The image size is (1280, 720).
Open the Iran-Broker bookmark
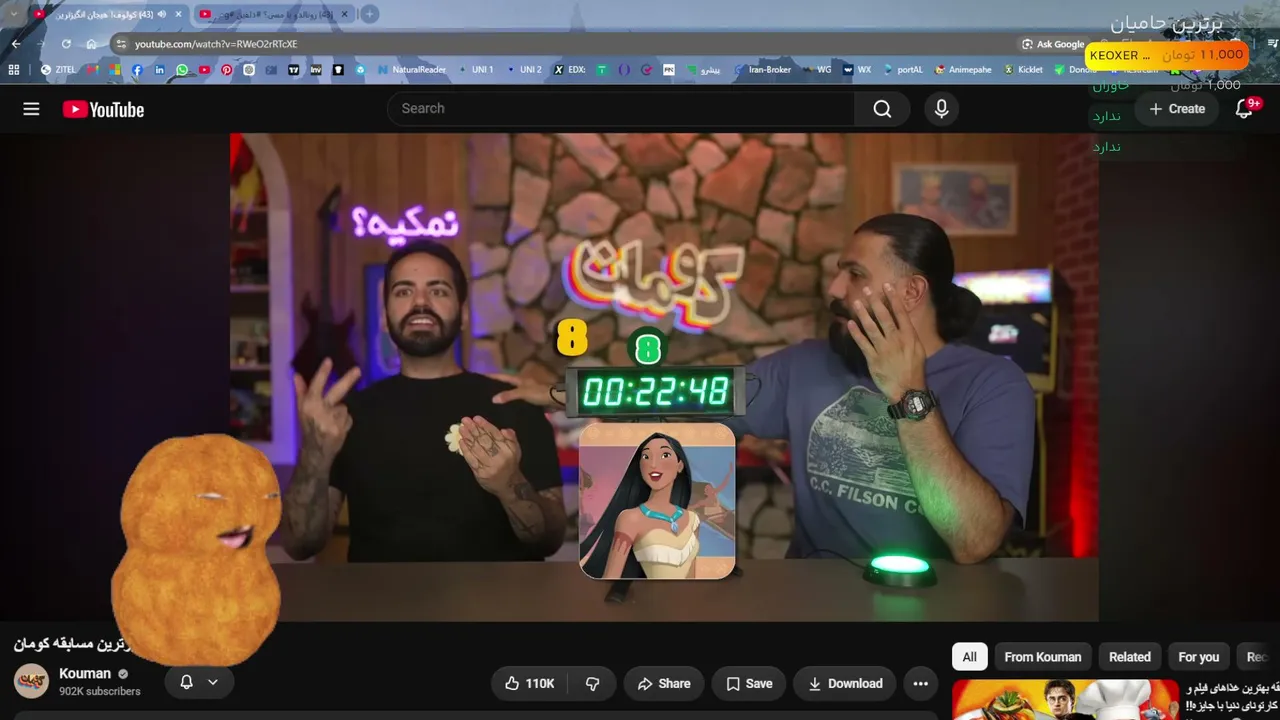pyautogui.click(x=762, y=70)
